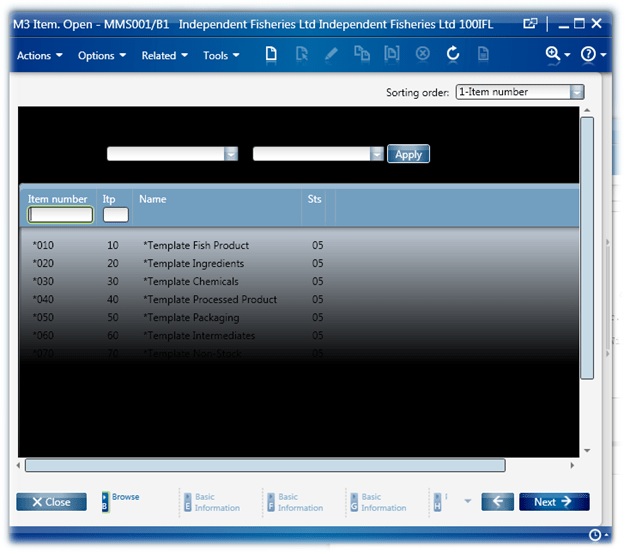Open the Related menu

point(164,56)
